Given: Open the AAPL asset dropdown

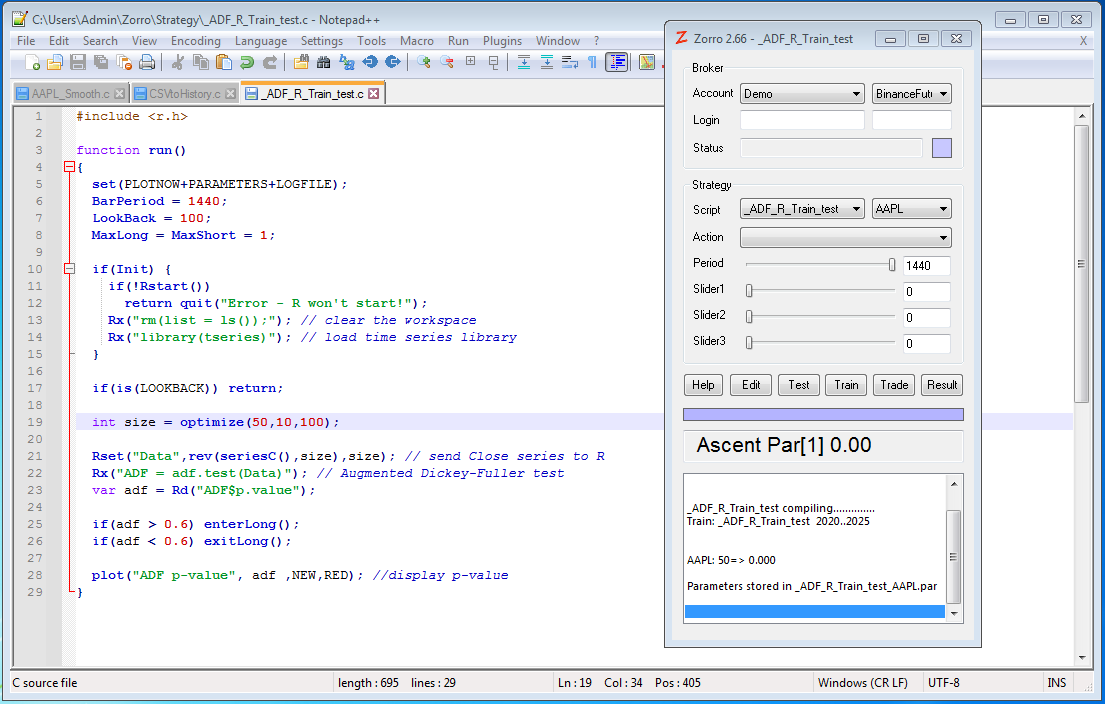Looking at the screenshot, I should pyautogui.click(x=911, y=210).
